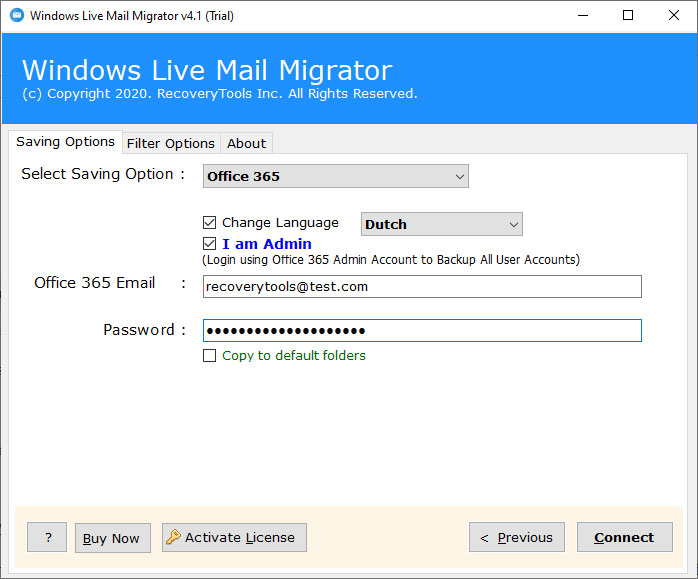The width and height of the screenshot is (698, 579).
Task: Open the Dutch language dropdown
Action: [442, 224]
